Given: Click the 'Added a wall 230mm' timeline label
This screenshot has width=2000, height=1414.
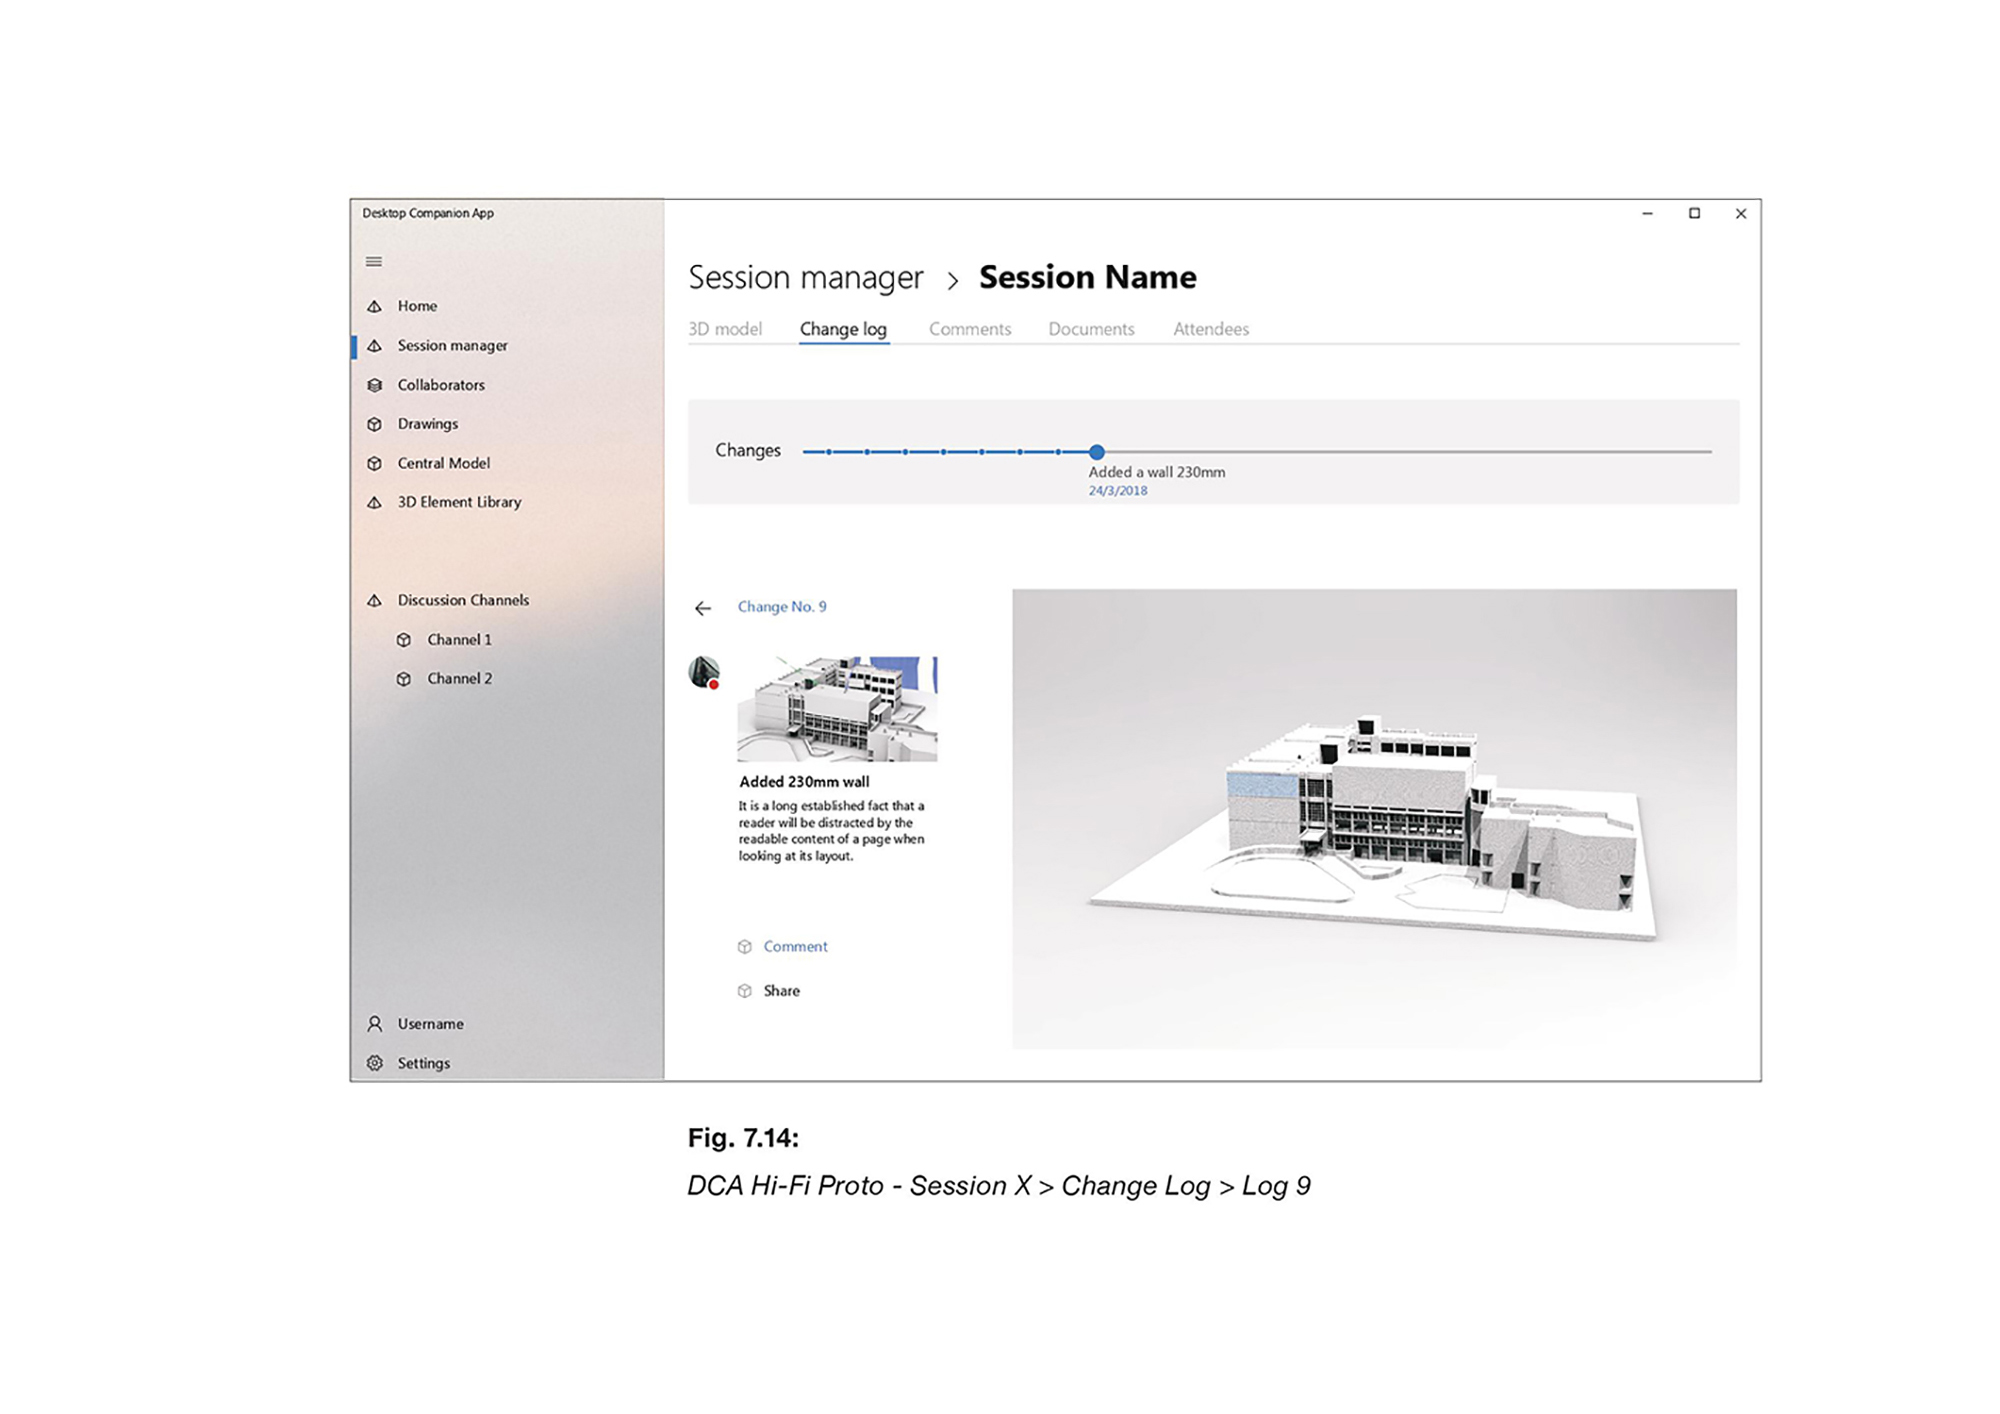Looking at the screenshot, I should pos(1156,472).
